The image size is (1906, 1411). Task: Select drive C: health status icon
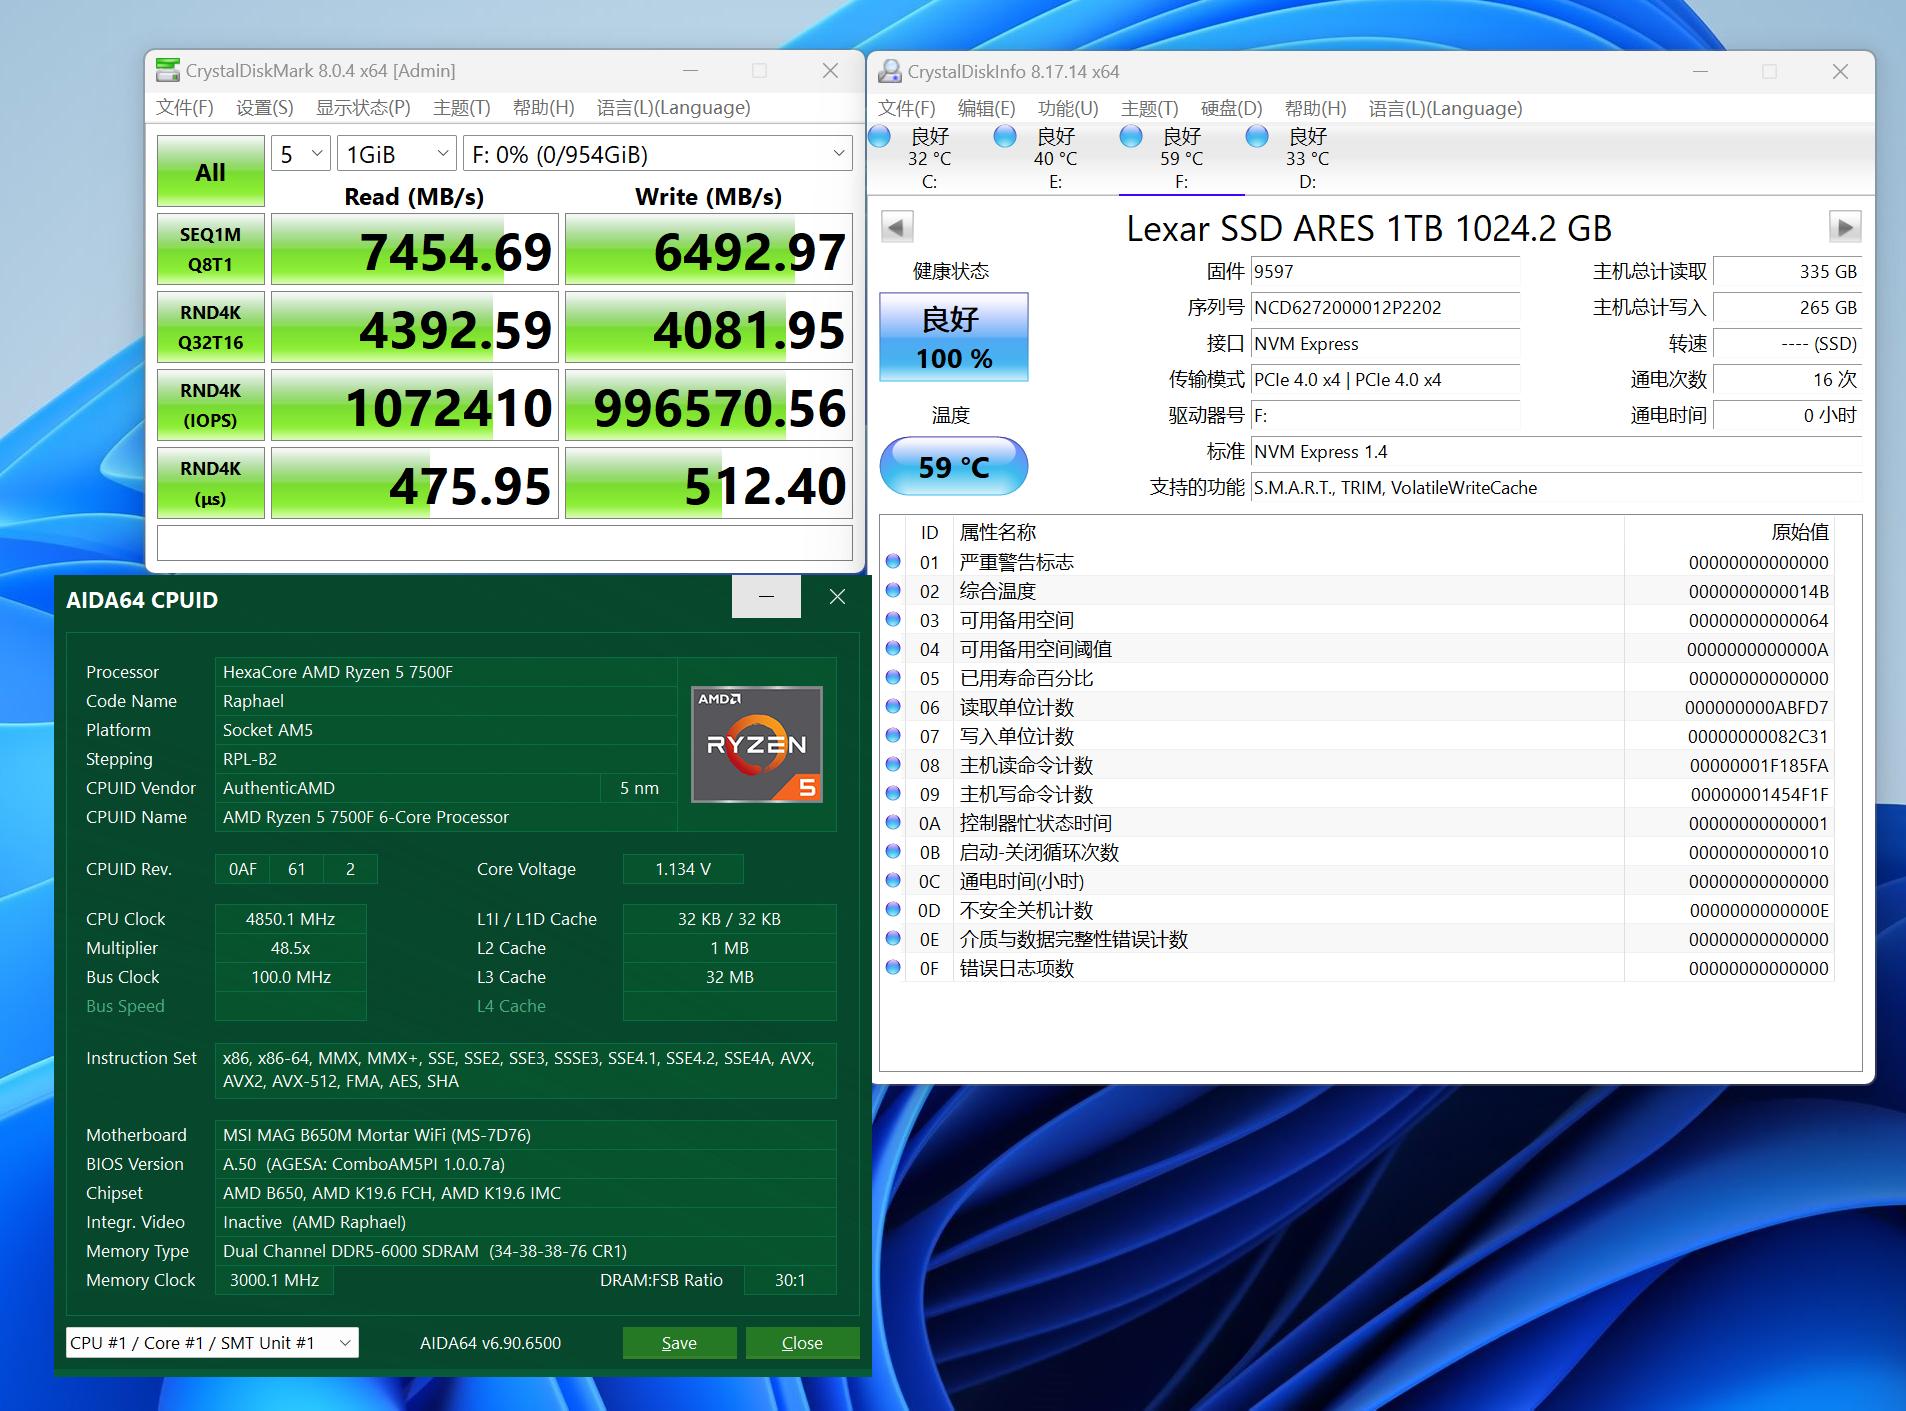pyautogui.click(x=880, y=137)
